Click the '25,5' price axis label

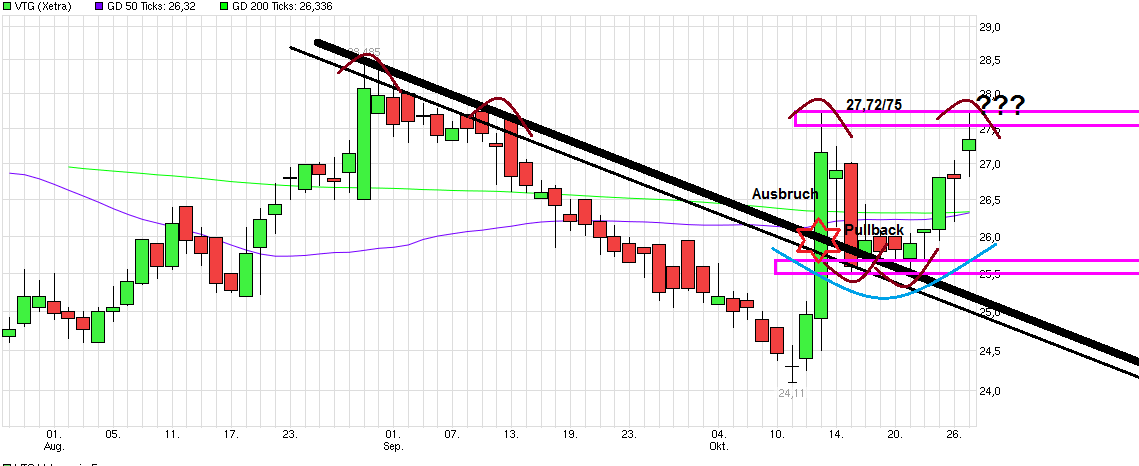click(x=990, y=274)
